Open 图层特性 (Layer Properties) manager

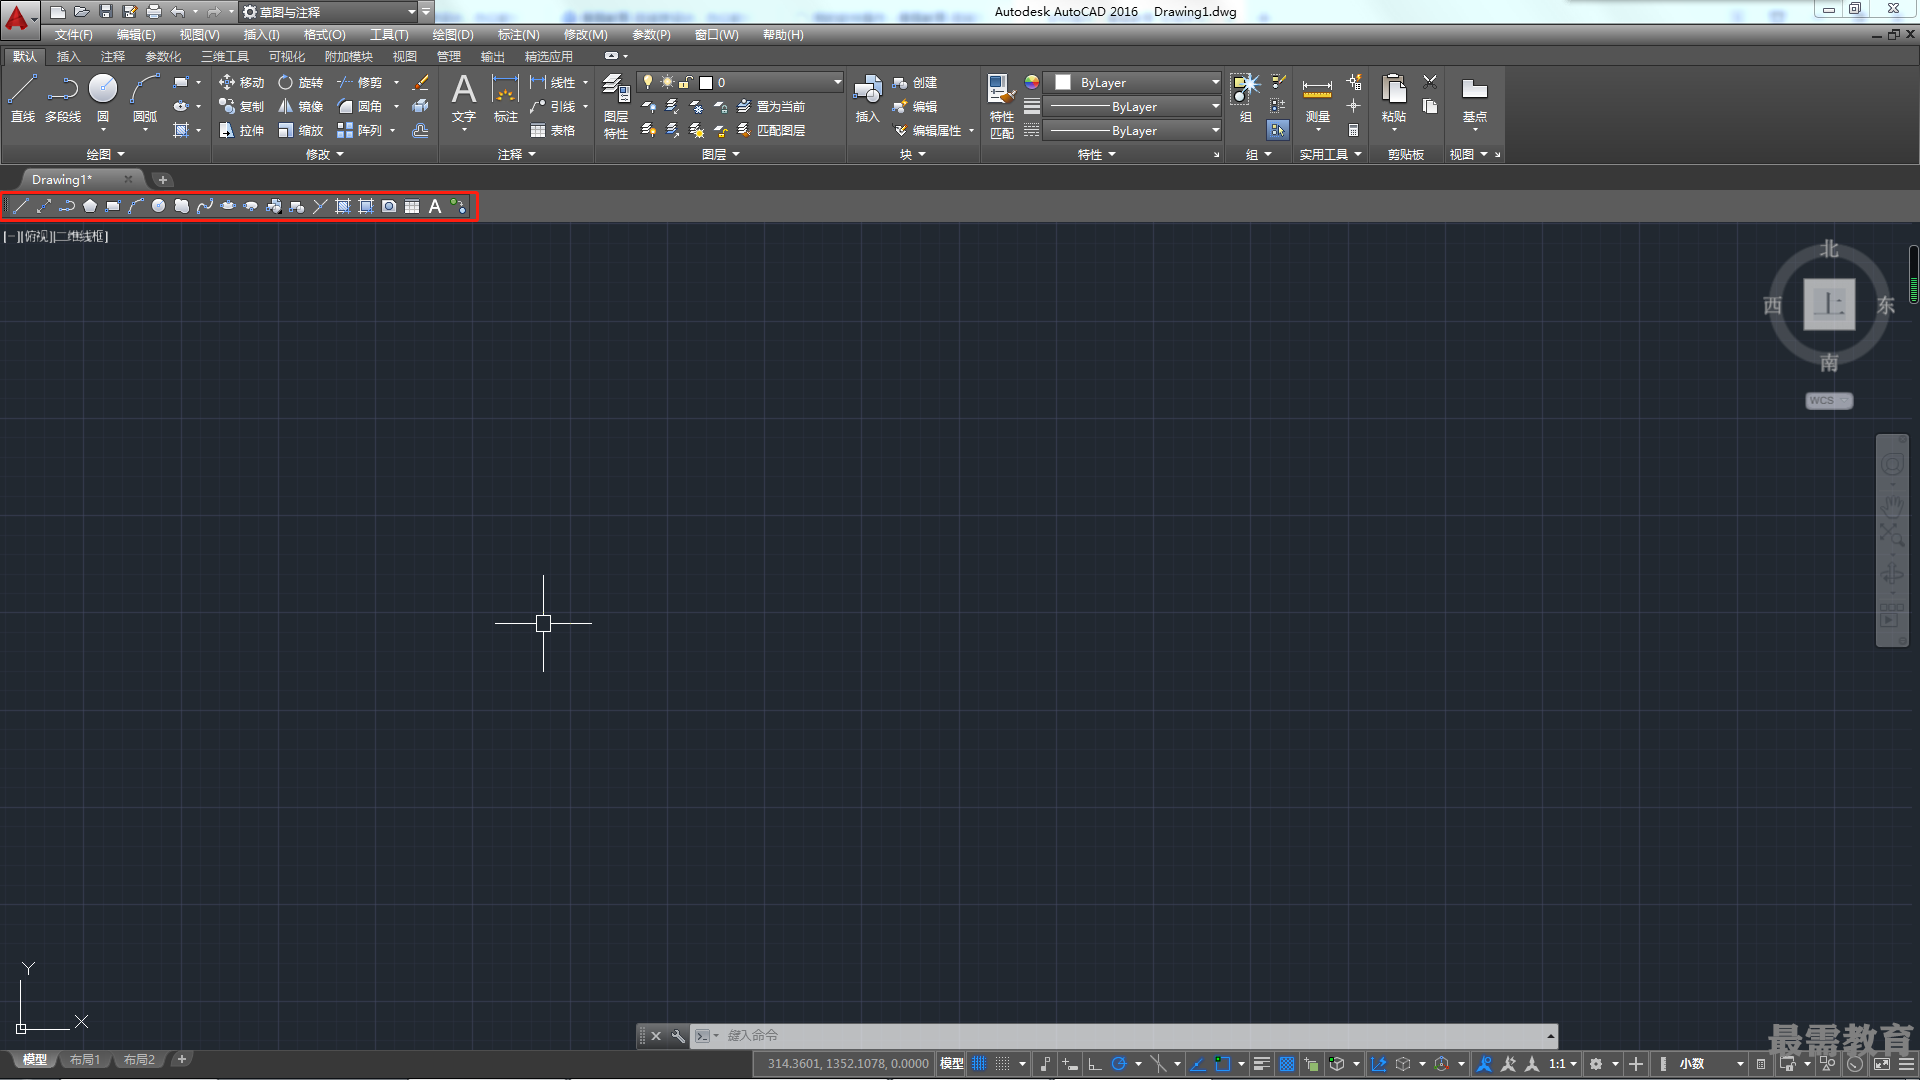[616, 106]
